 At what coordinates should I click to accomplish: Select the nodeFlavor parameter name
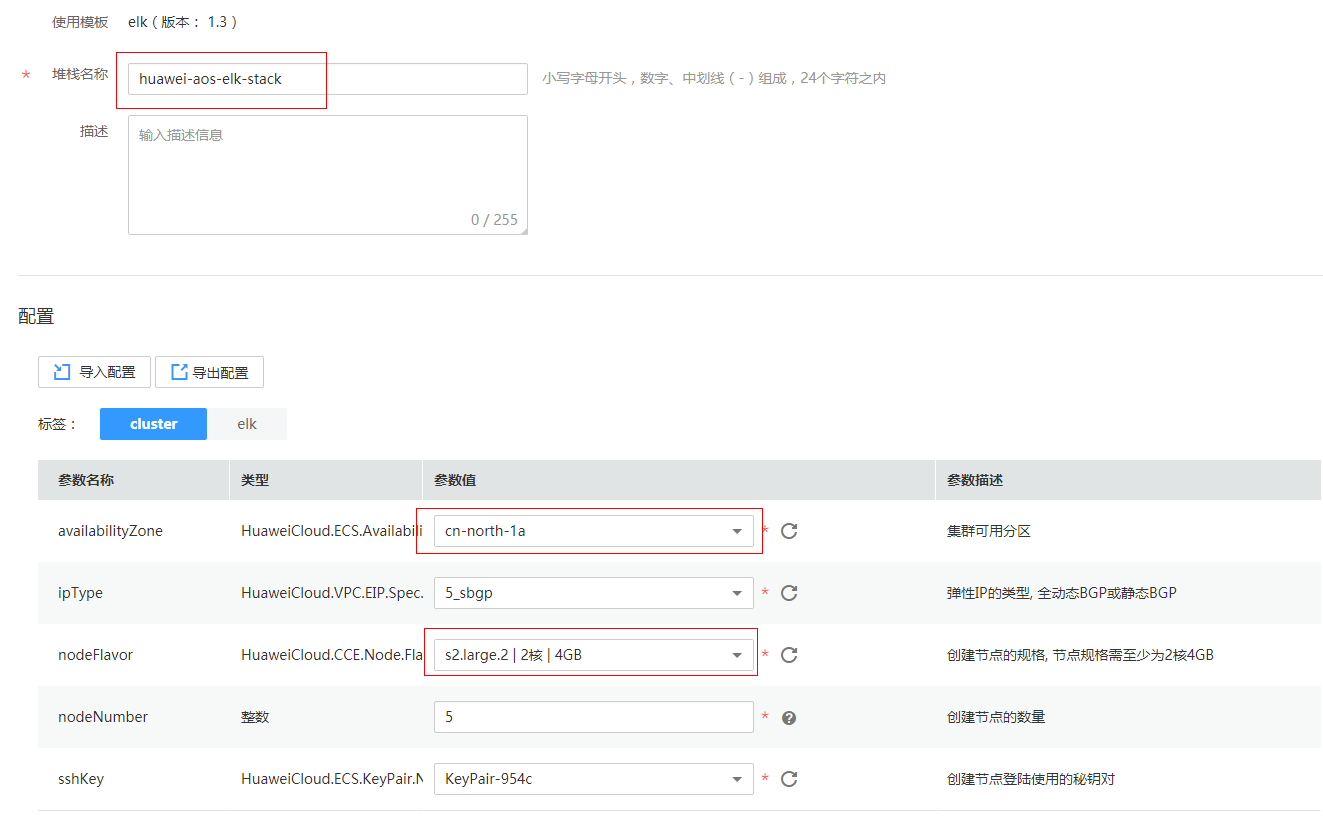(x=95, y=655)
